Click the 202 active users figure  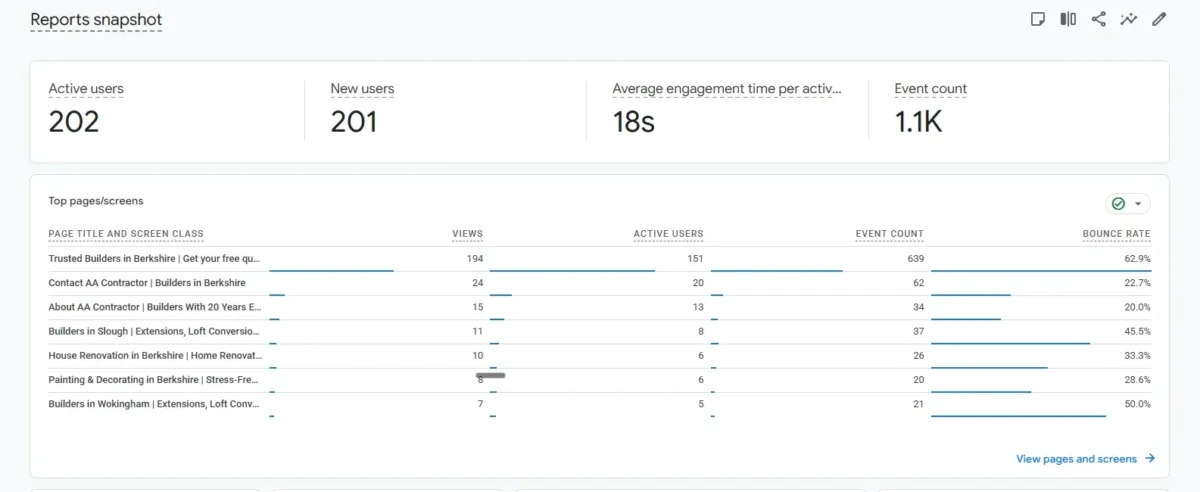pos(74,122)
